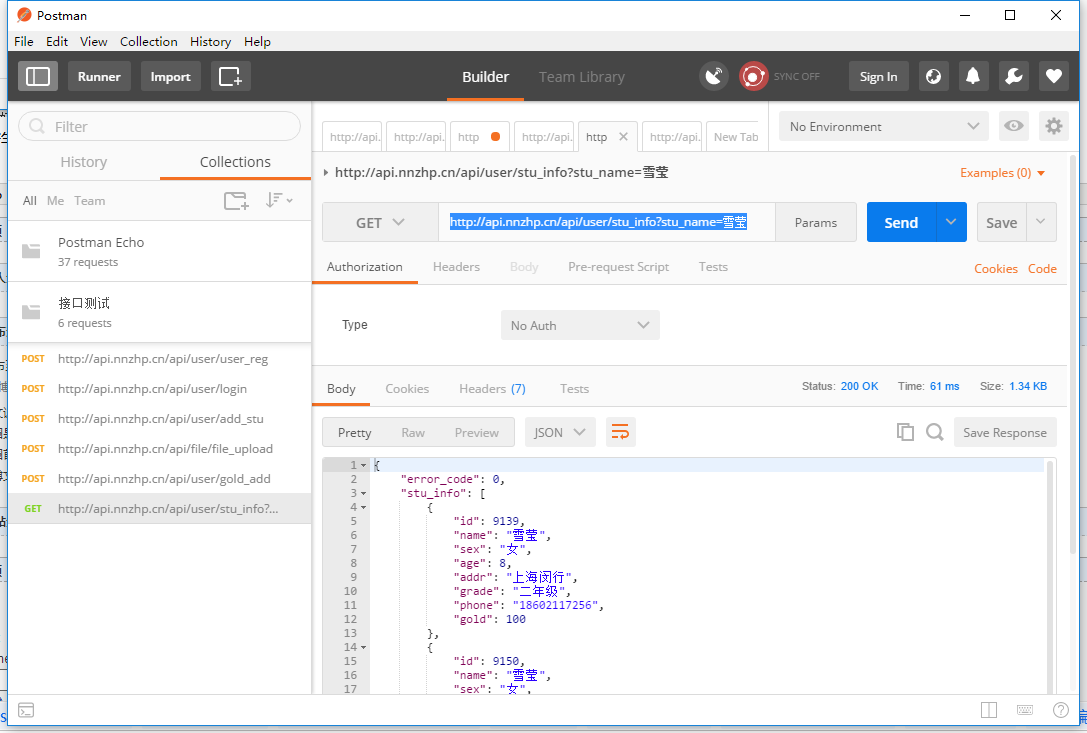Open the Pre-request Script tab
This screenshot has height=733, width=1087.
(618, 267)
